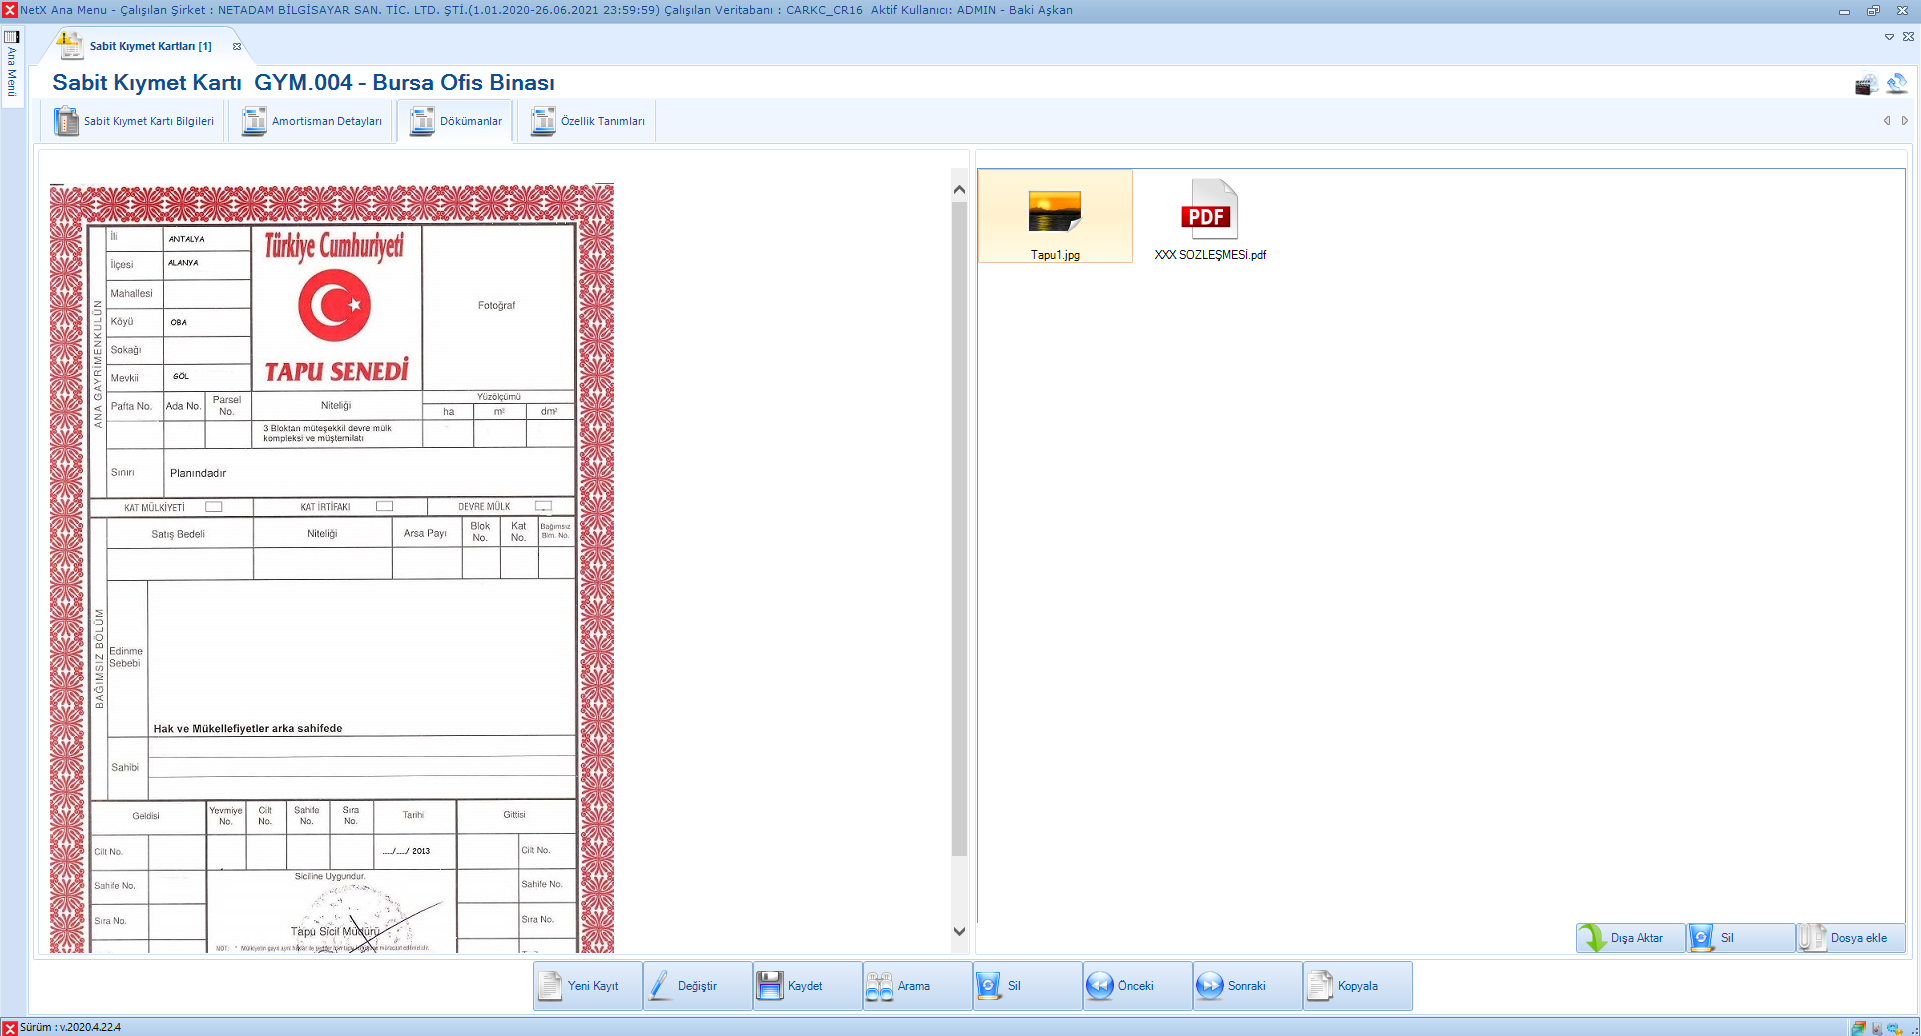Screen dimensions: 1921x1036
Task: Export the document with Dışa Aktar
Action: (1631, 938)
